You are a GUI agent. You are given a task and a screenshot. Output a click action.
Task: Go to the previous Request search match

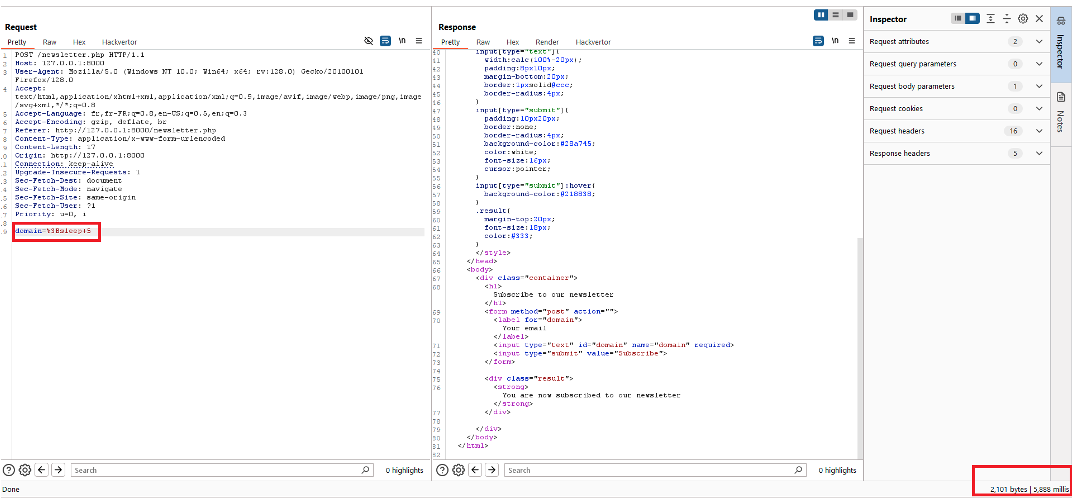click(42, 470)
